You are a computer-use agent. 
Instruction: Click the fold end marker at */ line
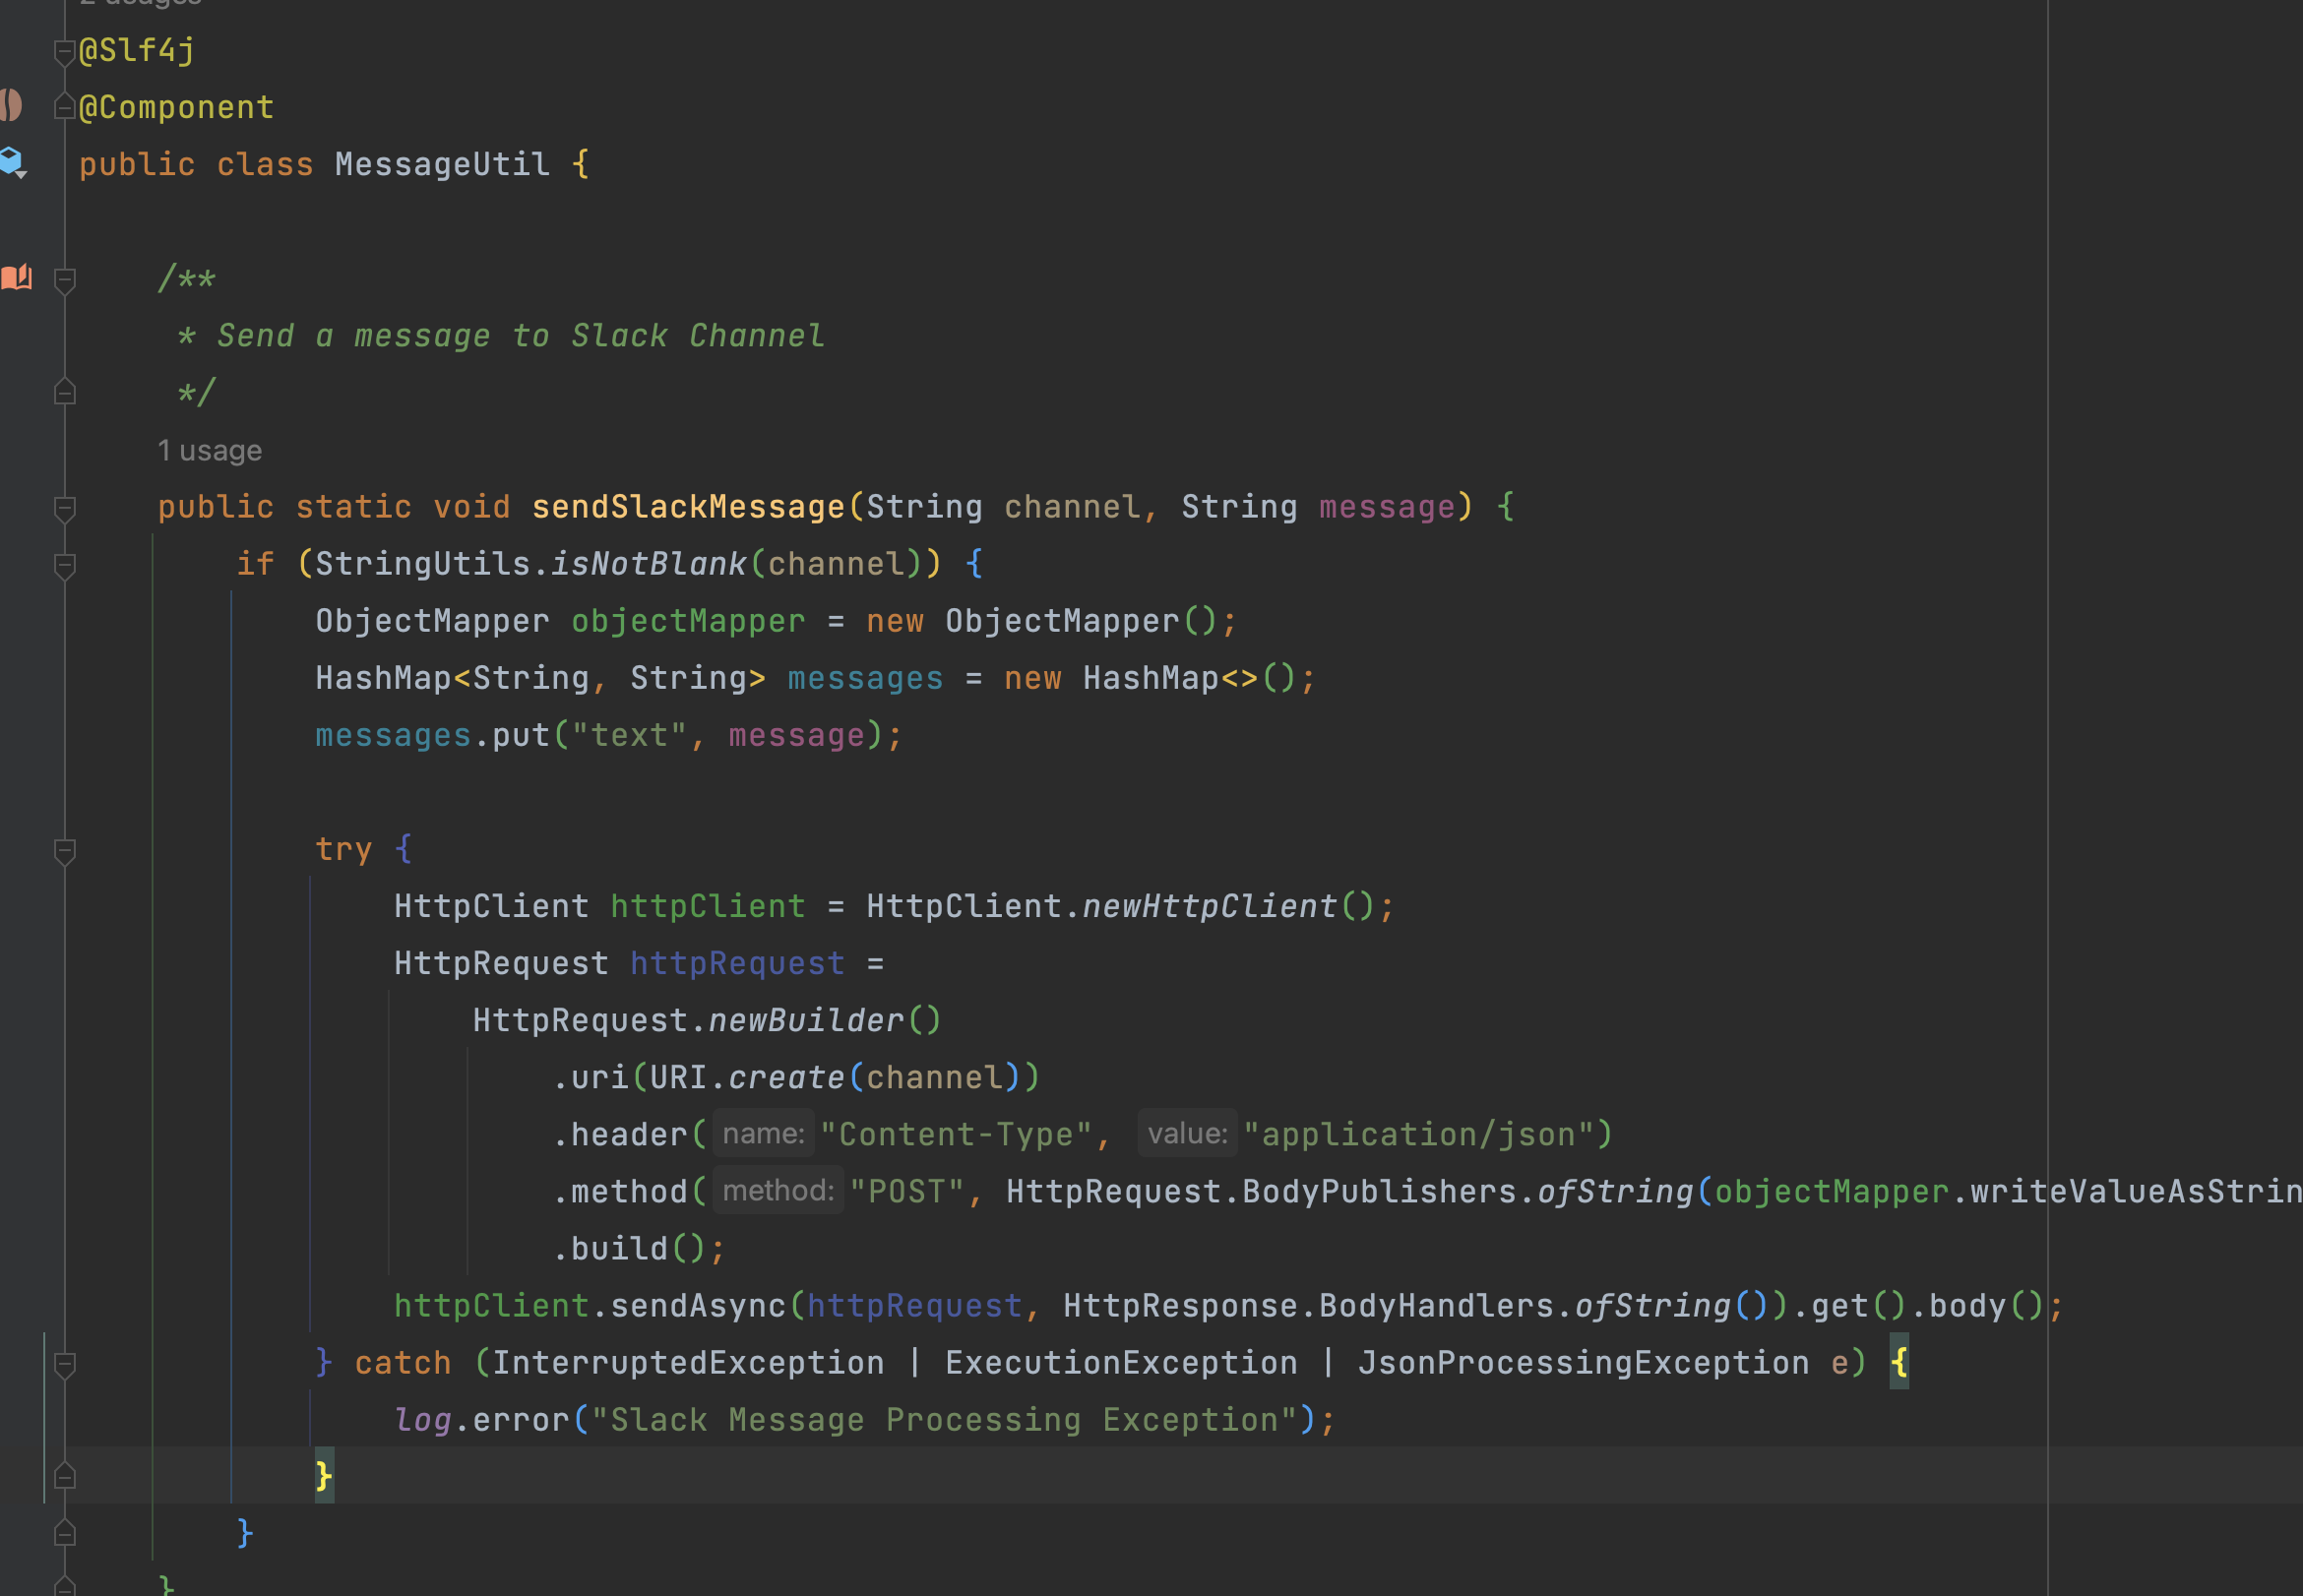[65, 392]
